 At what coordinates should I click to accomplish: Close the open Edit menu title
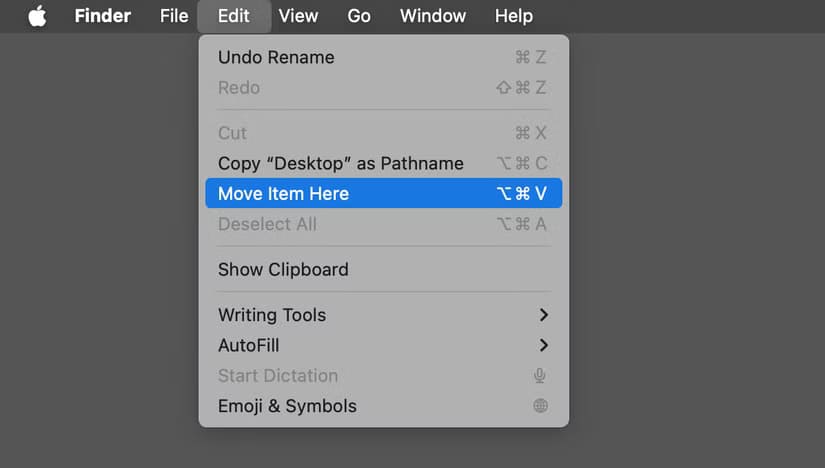[x=234, y=16]
